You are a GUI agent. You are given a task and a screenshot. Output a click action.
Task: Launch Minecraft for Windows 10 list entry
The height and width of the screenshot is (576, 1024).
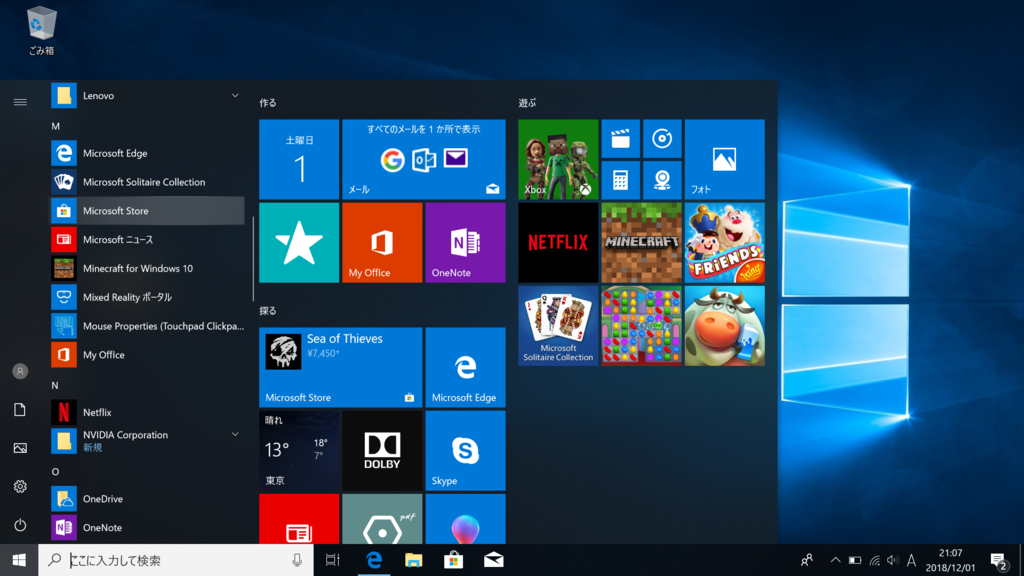pos(148,268)
